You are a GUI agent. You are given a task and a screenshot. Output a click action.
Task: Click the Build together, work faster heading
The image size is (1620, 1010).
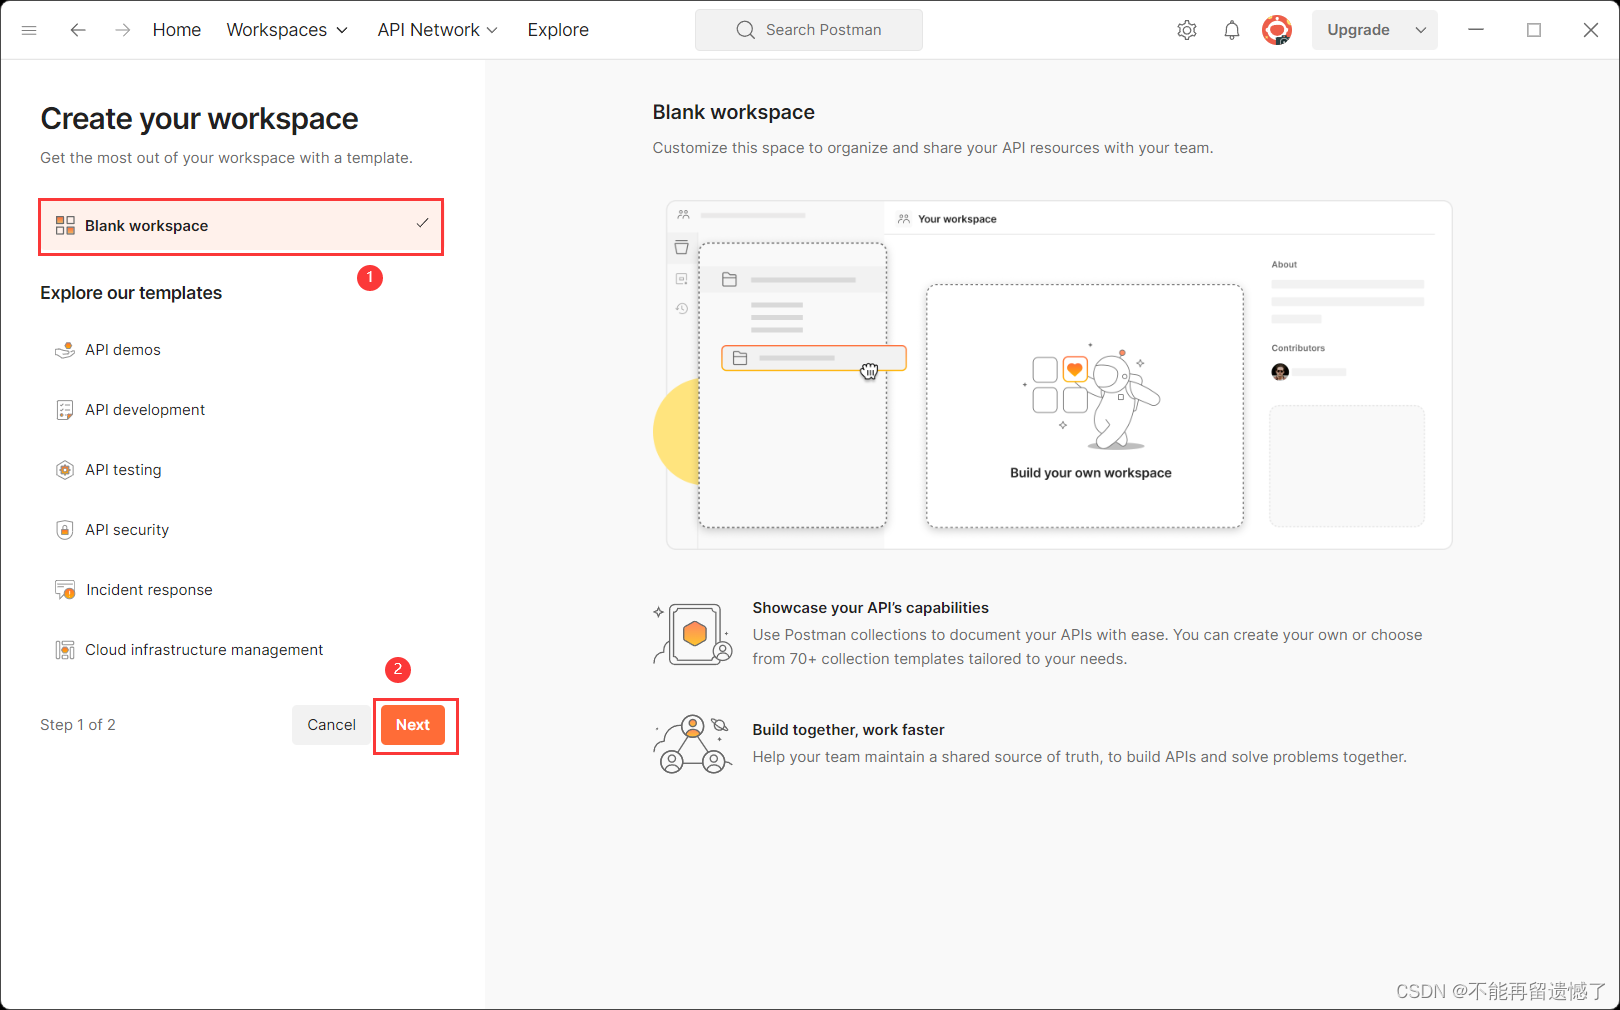point(848,730)
